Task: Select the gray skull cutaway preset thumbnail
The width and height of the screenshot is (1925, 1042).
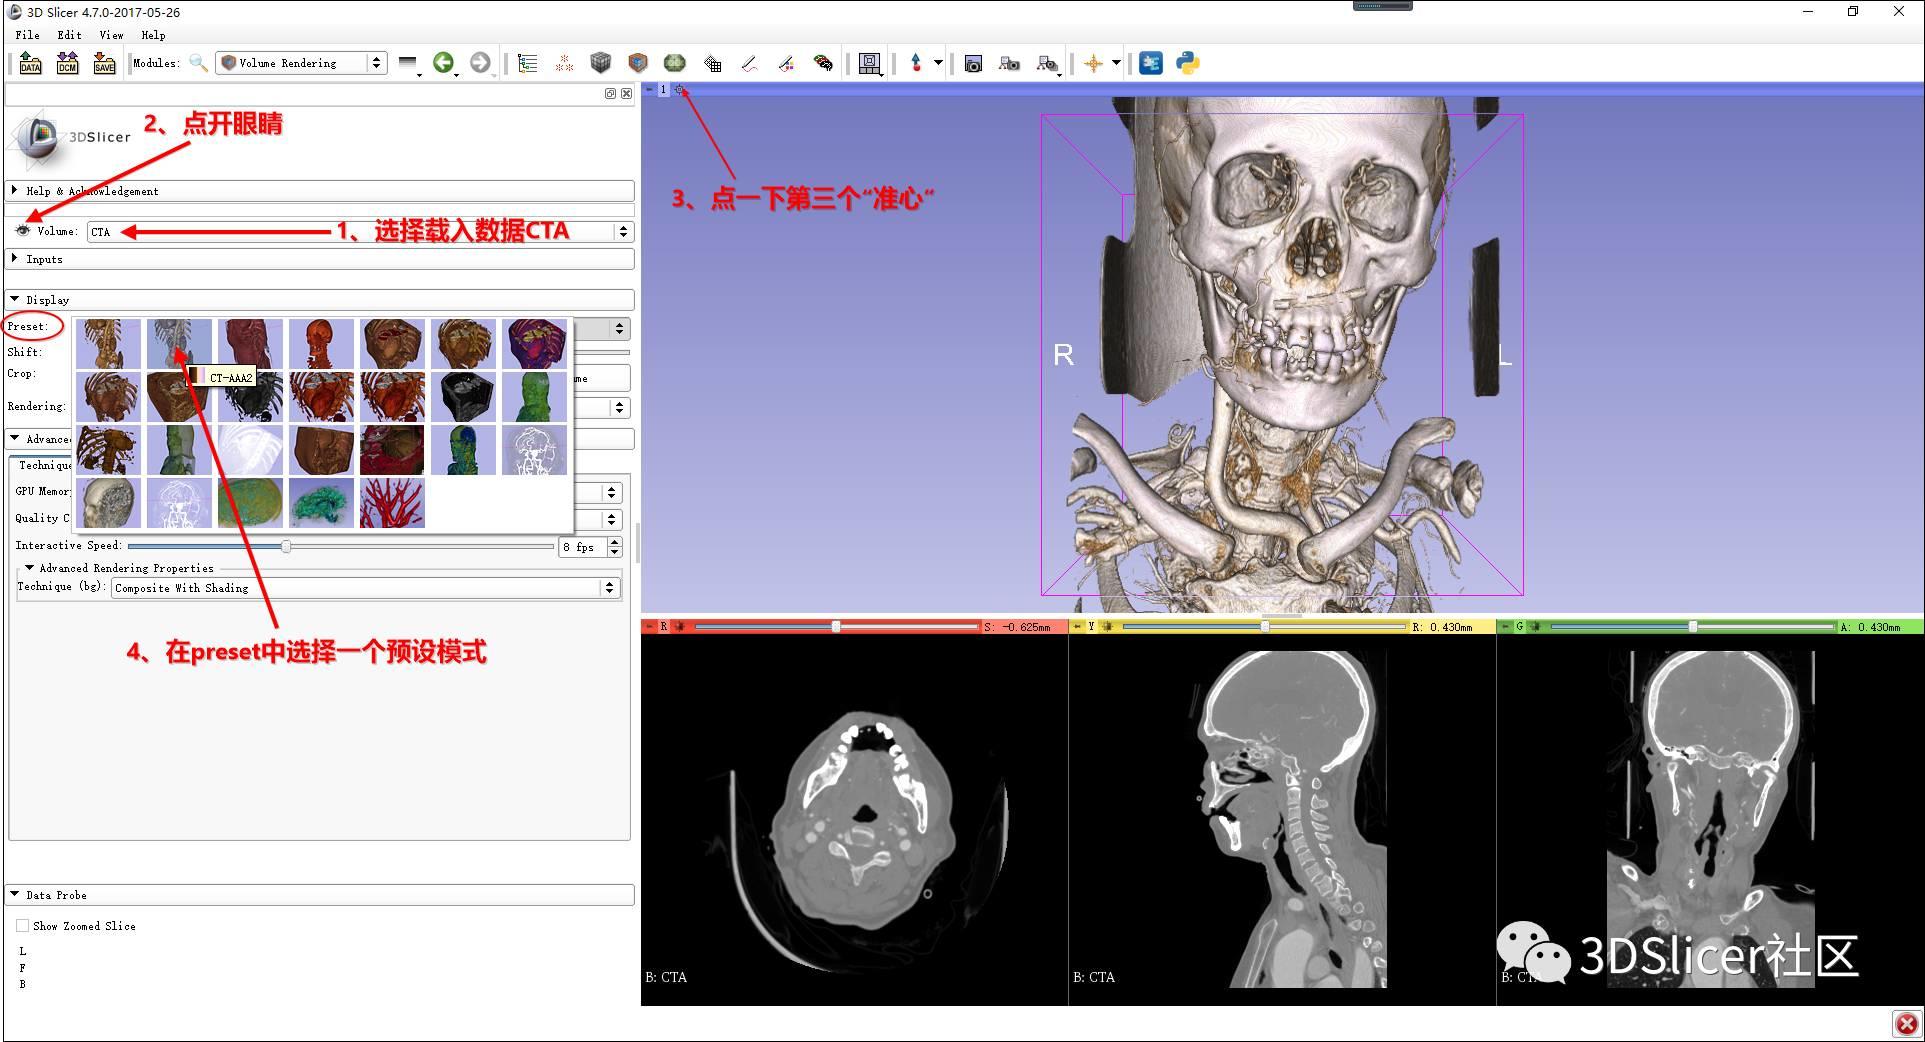Action: point(108,503)
